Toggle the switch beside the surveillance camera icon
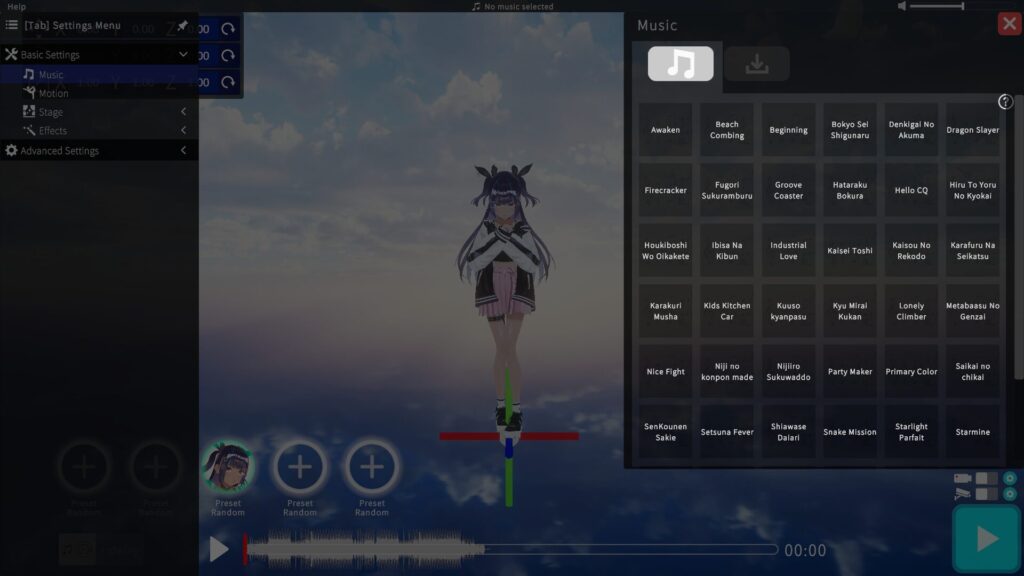The height and width of the screenshot is (576, 1024). coord(987,494)
